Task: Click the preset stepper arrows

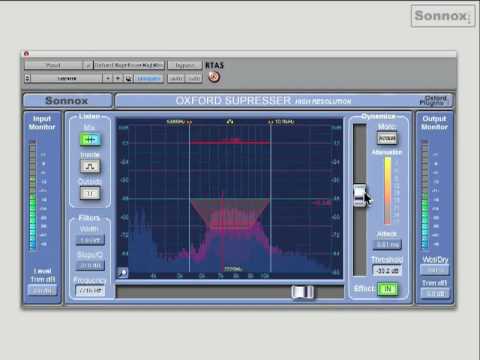Action: [x=28, y=78]
